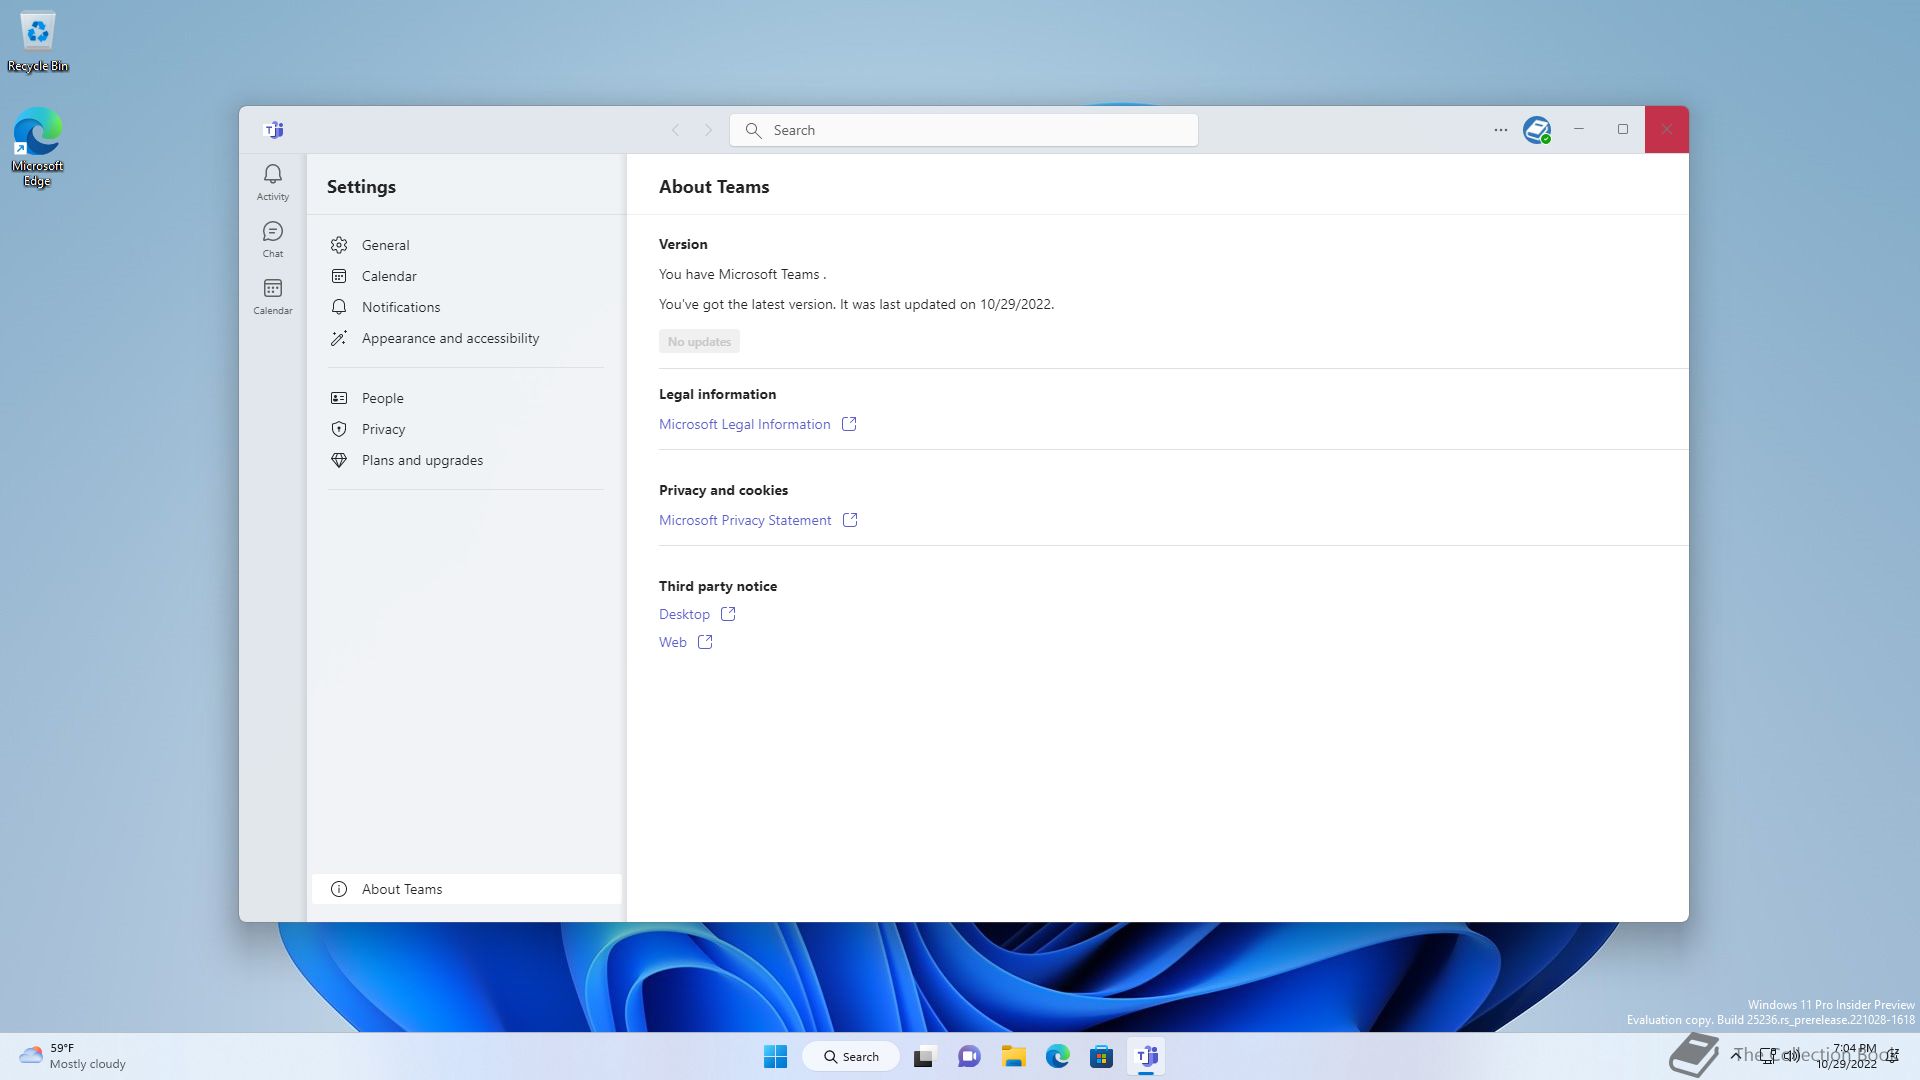The height and width of the screenshot is (1080, 1920).
Task: Go forward using the right arrow
Action: [x=708, y=130]
